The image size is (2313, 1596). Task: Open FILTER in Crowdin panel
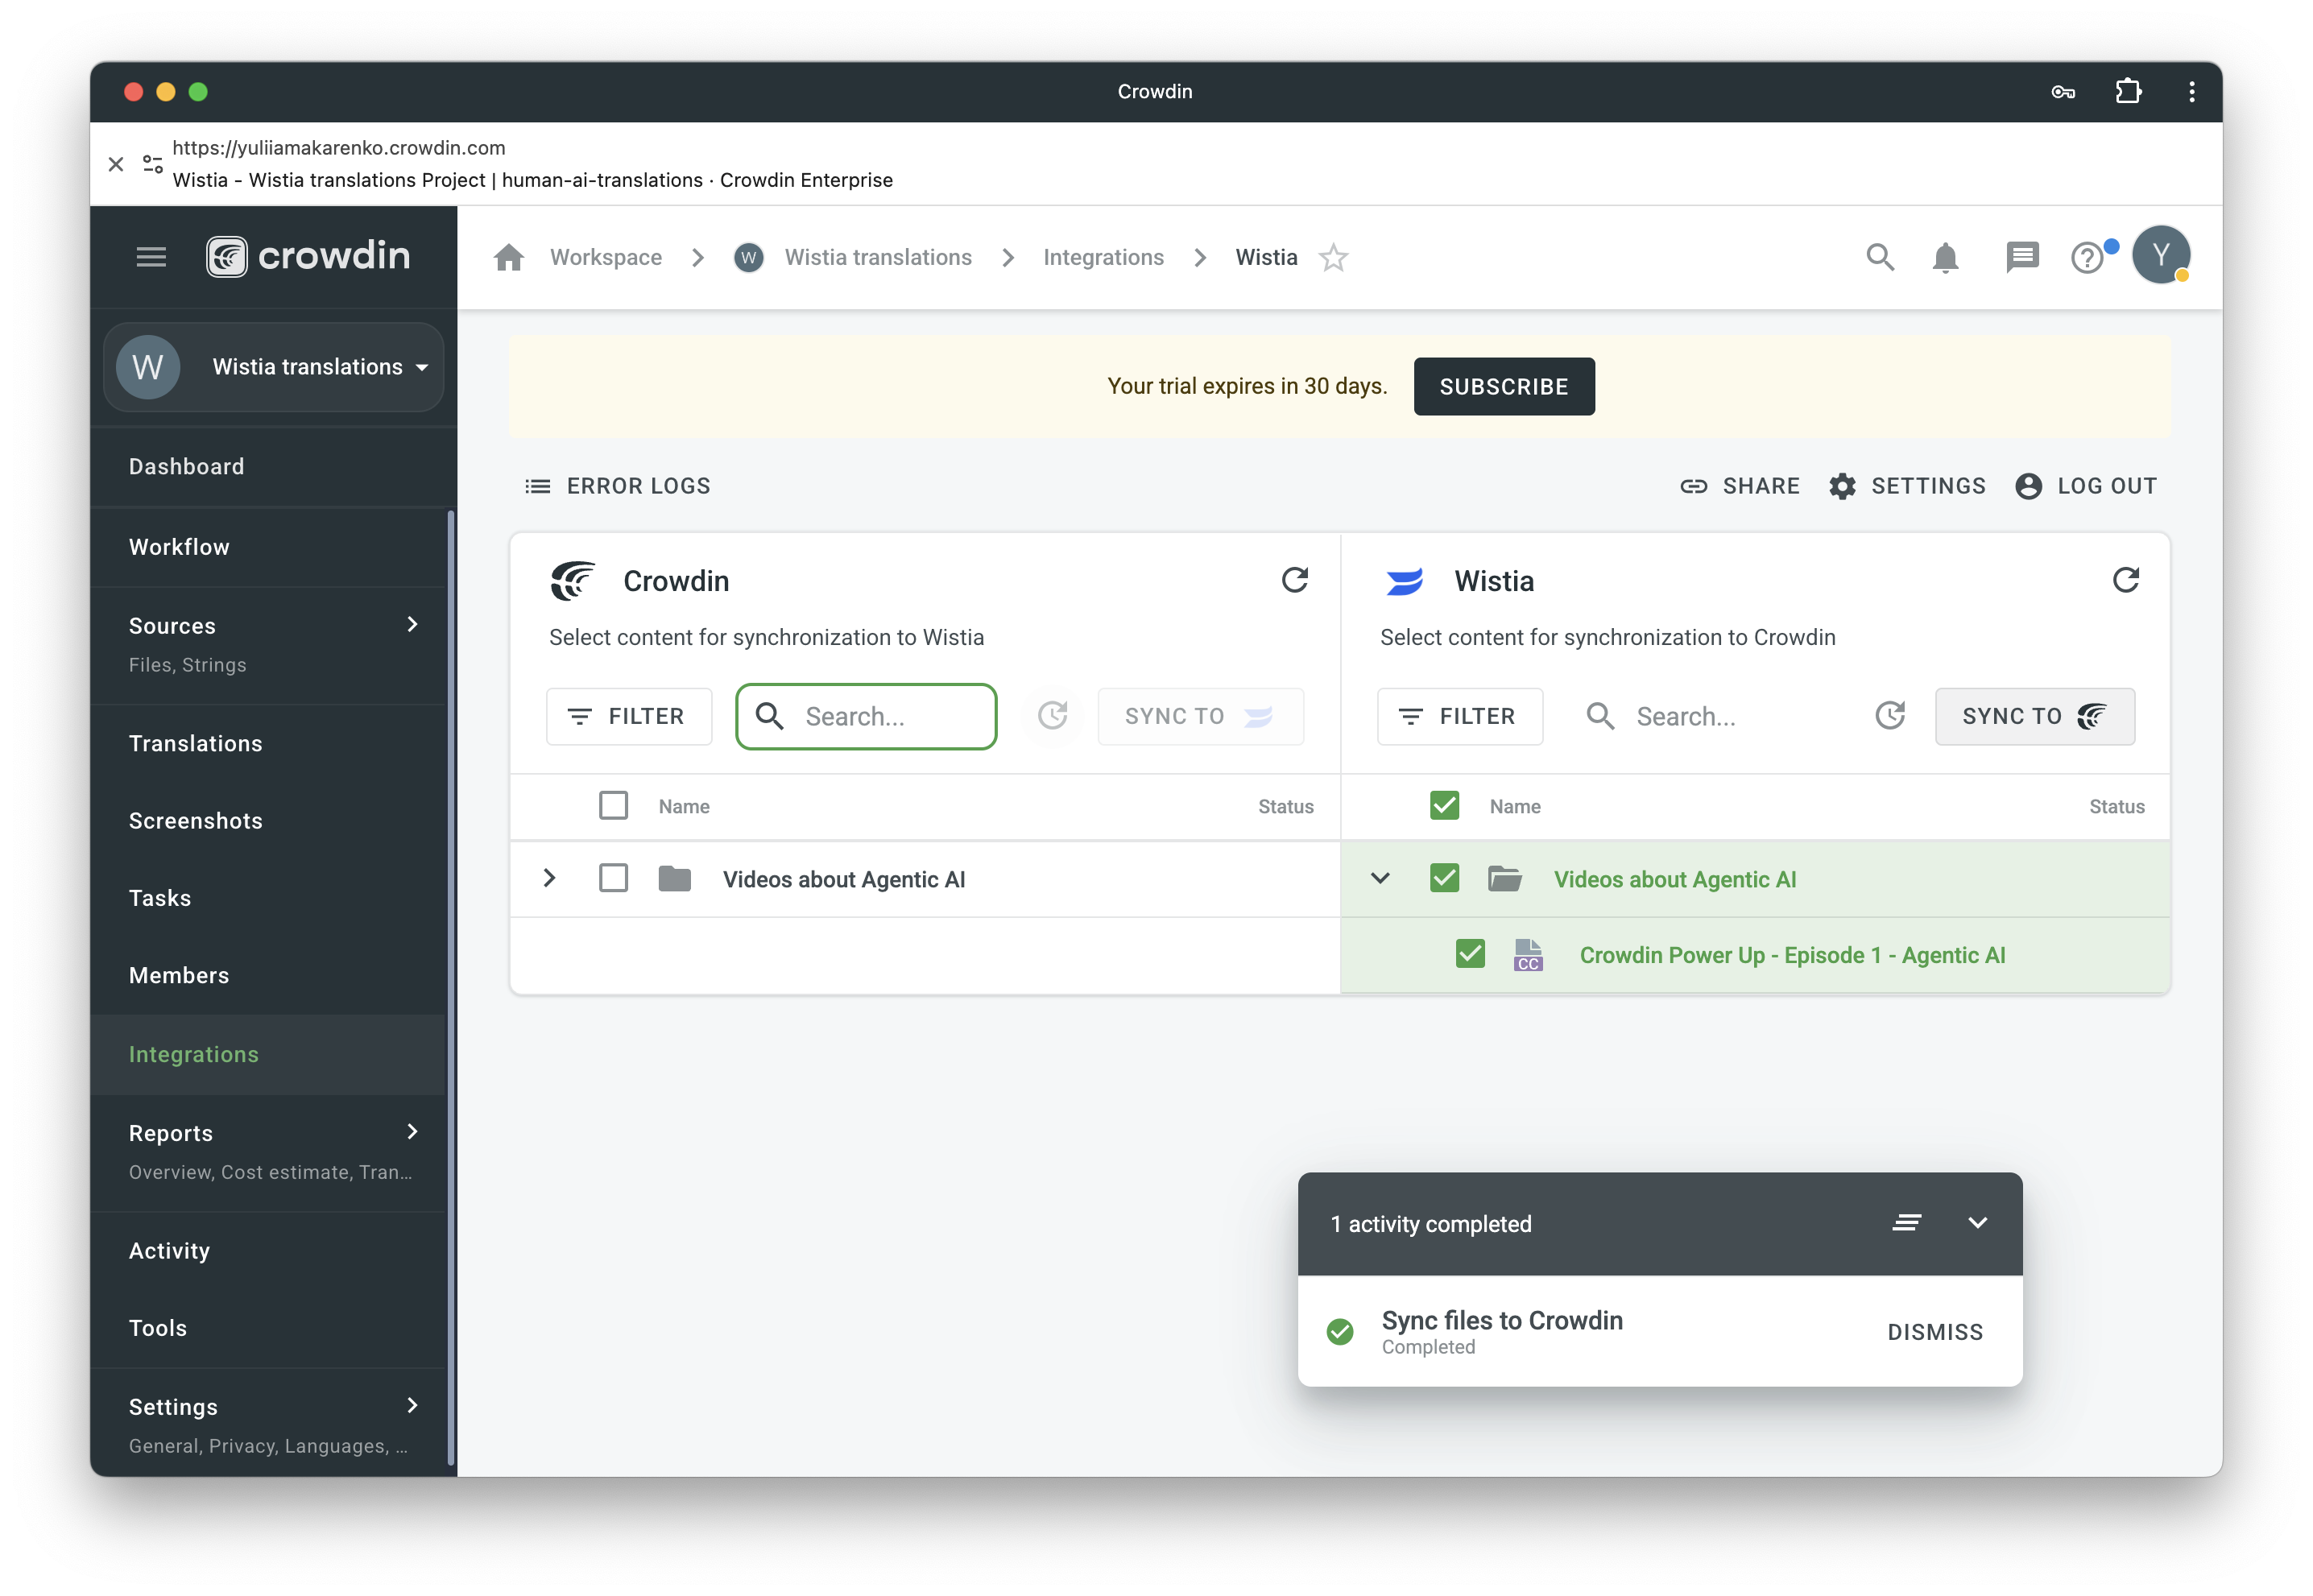coord(629,716)
